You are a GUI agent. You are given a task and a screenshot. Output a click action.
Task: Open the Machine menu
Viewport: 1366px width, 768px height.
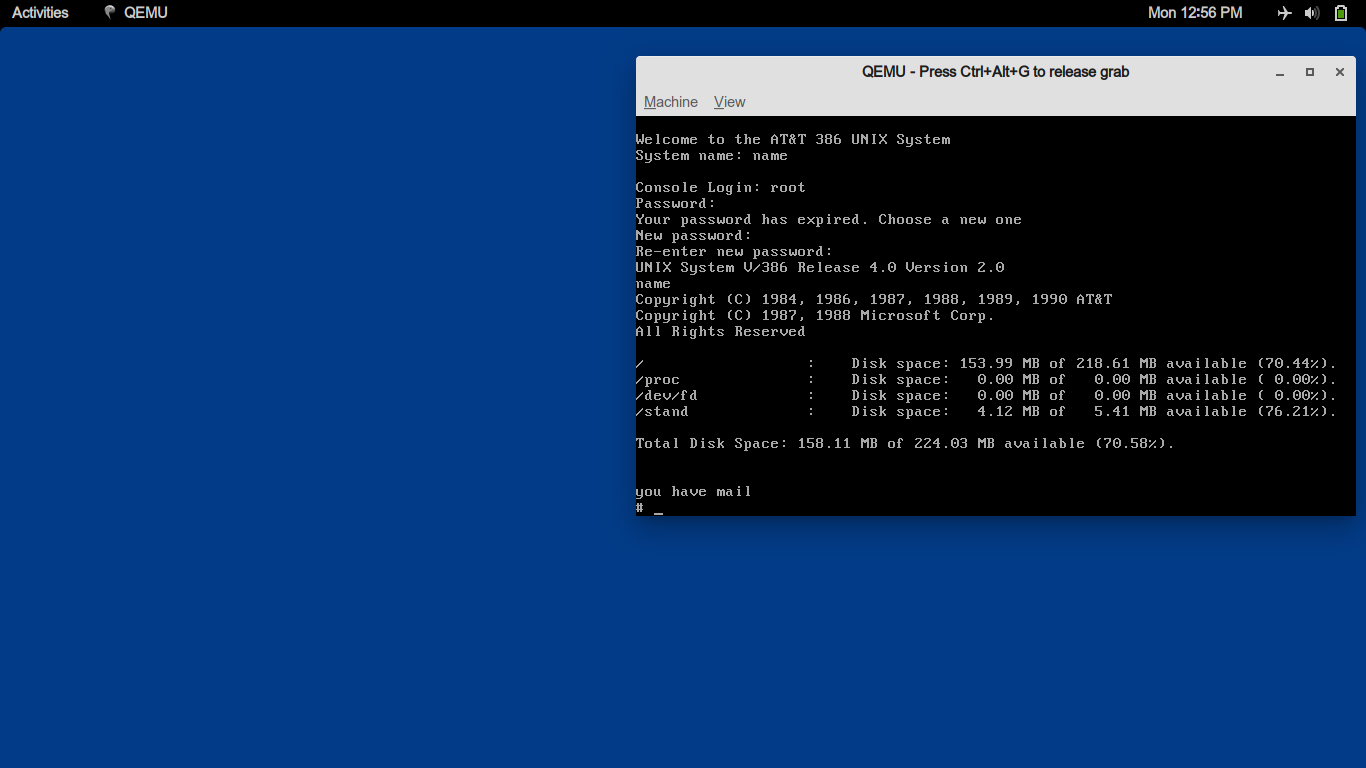point(670,102)
